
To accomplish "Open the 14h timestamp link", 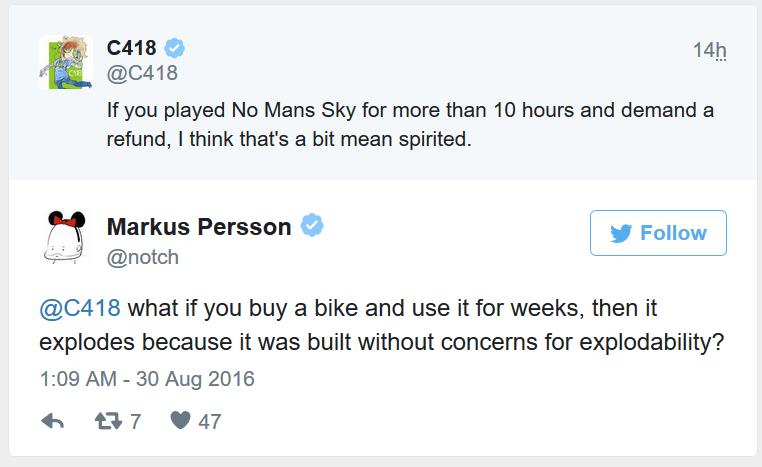I will pyautogui.click(x=710, y=50).
